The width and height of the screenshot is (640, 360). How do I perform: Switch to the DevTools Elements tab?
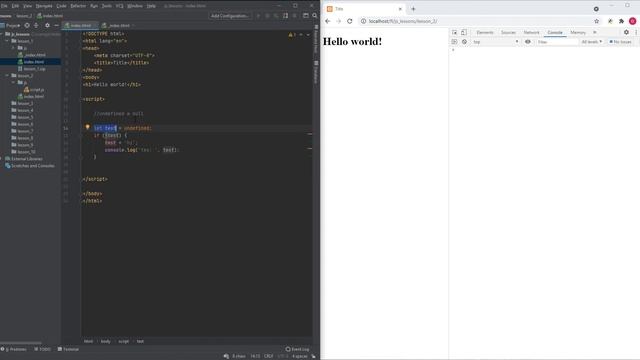(x=485, y=32)
